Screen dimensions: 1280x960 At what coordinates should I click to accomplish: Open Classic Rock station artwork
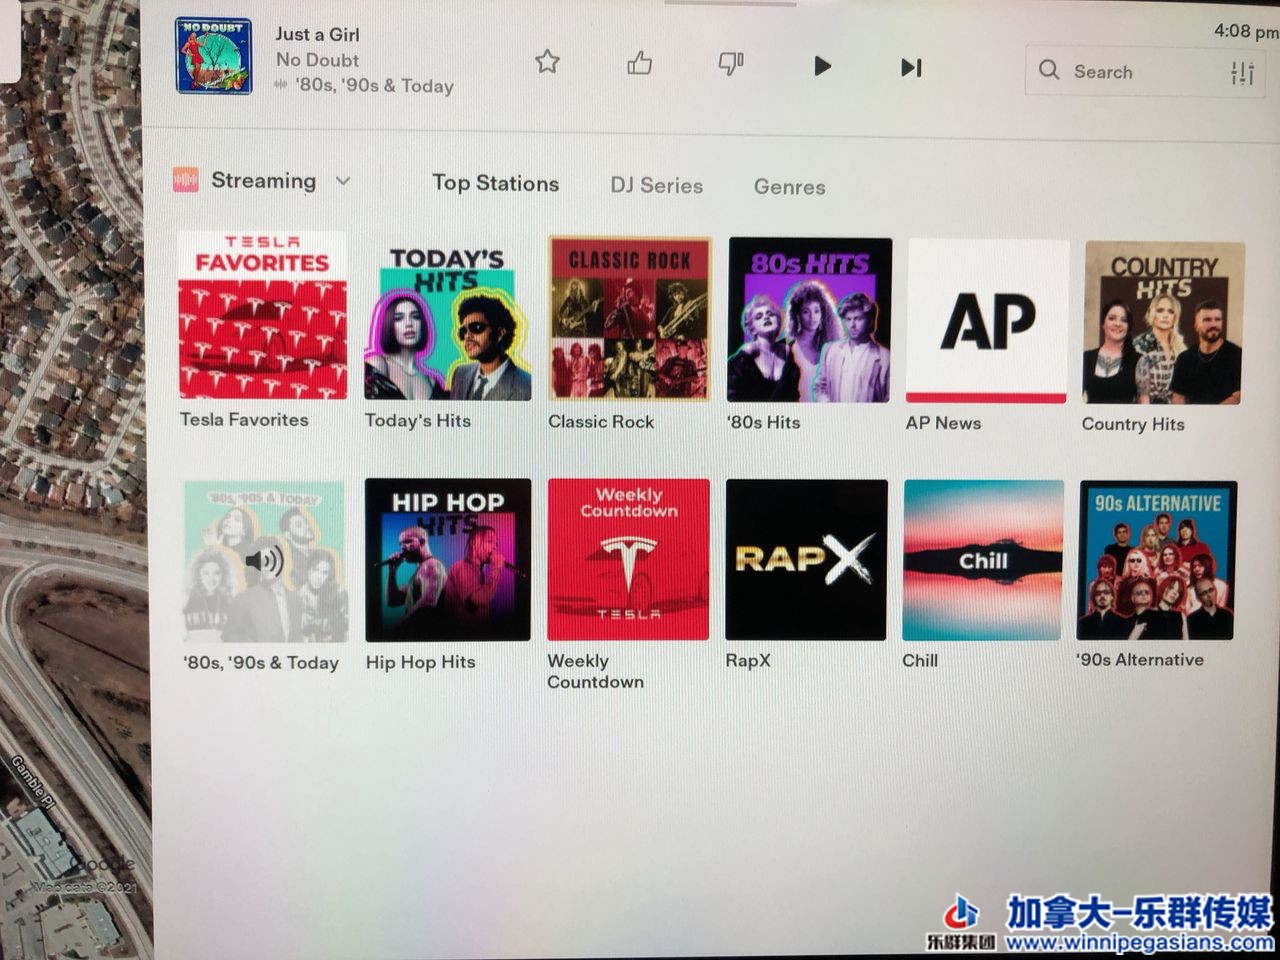(629, 319)
